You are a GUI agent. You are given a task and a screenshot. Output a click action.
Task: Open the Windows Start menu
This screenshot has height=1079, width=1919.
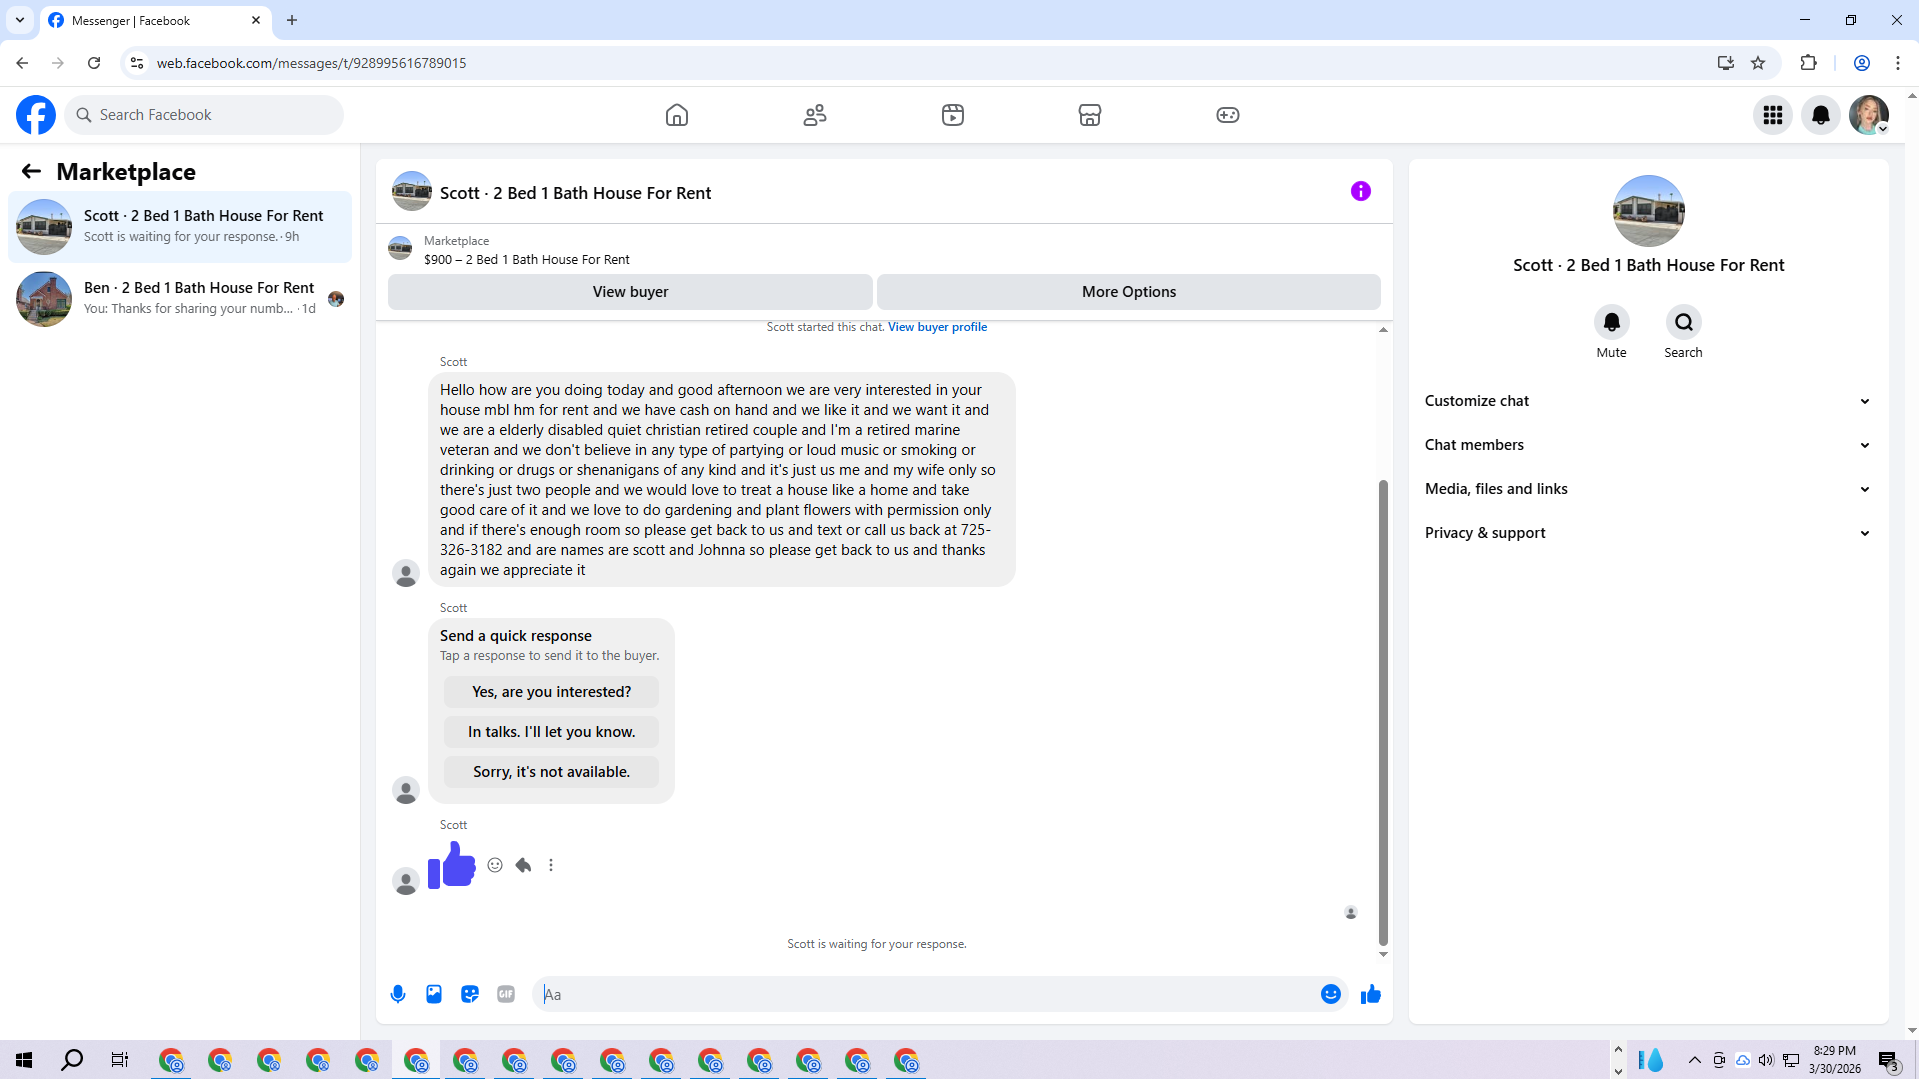click(24, 1060)
